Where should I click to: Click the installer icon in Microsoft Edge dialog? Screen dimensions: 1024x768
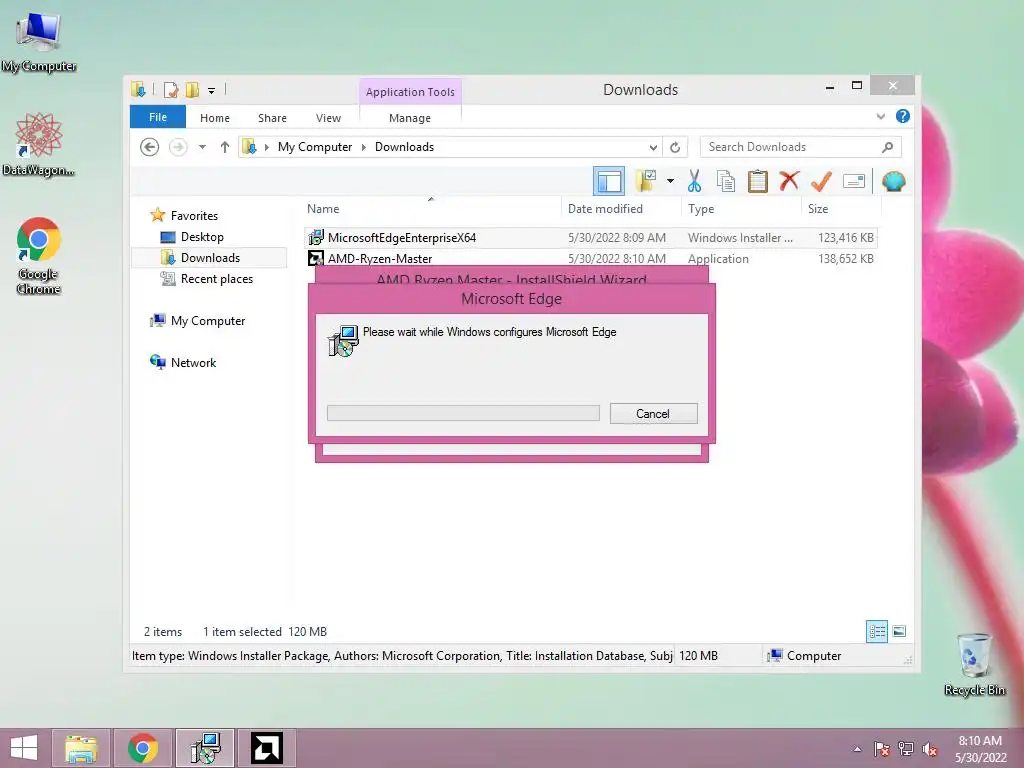(x=343, y=341)
